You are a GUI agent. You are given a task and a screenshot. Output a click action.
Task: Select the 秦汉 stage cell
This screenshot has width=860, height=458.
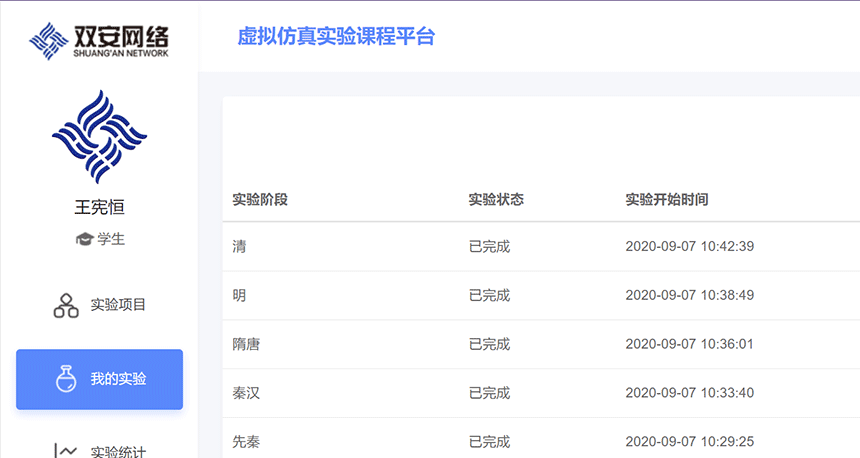click(x=246, y=393)
